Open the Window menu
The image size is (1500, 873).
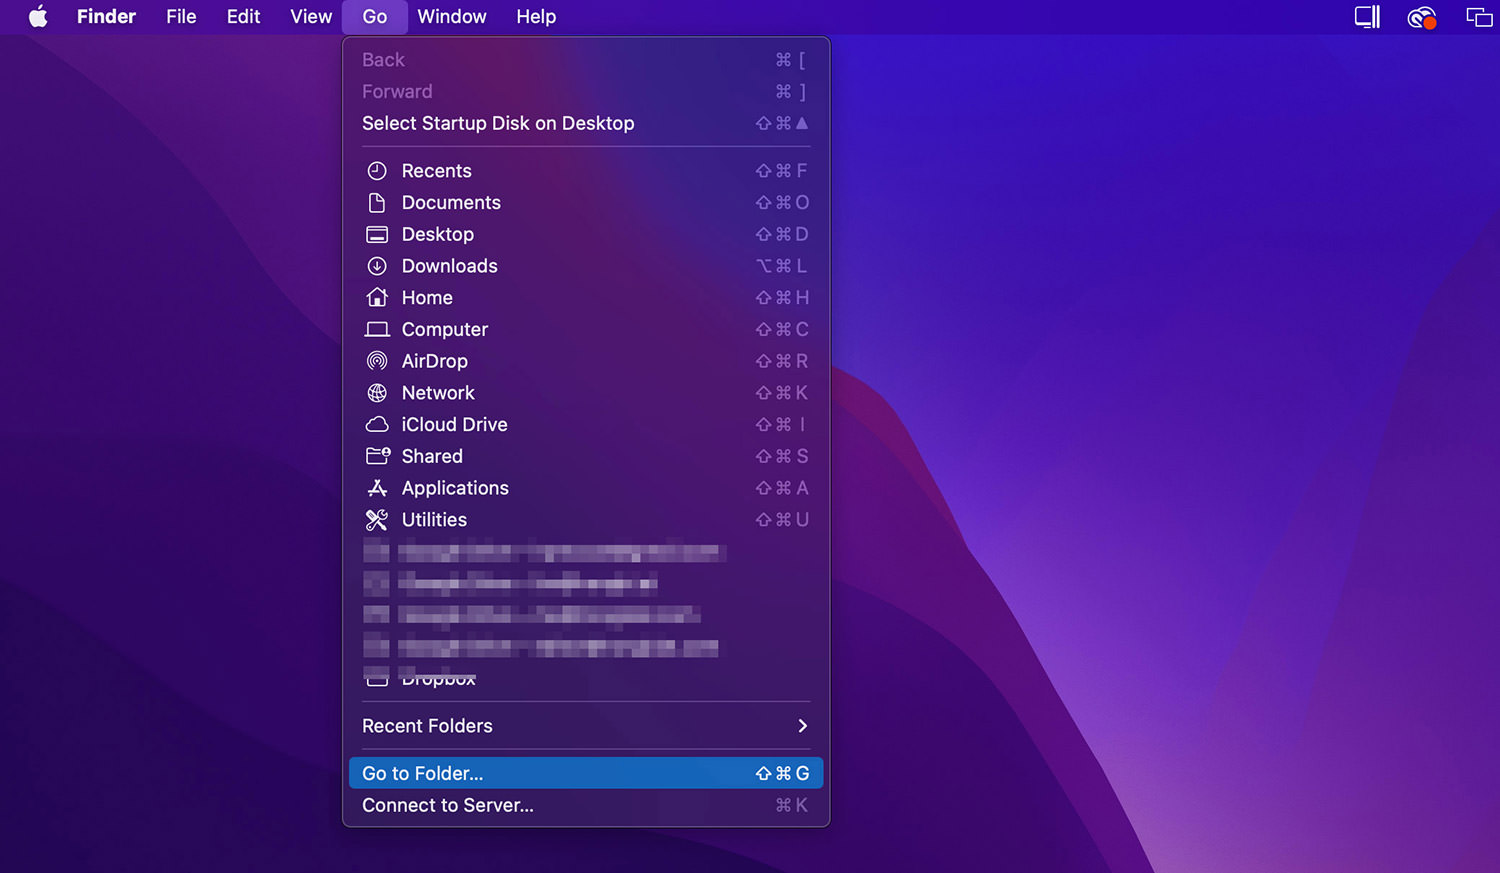click(x=452, y=16)
